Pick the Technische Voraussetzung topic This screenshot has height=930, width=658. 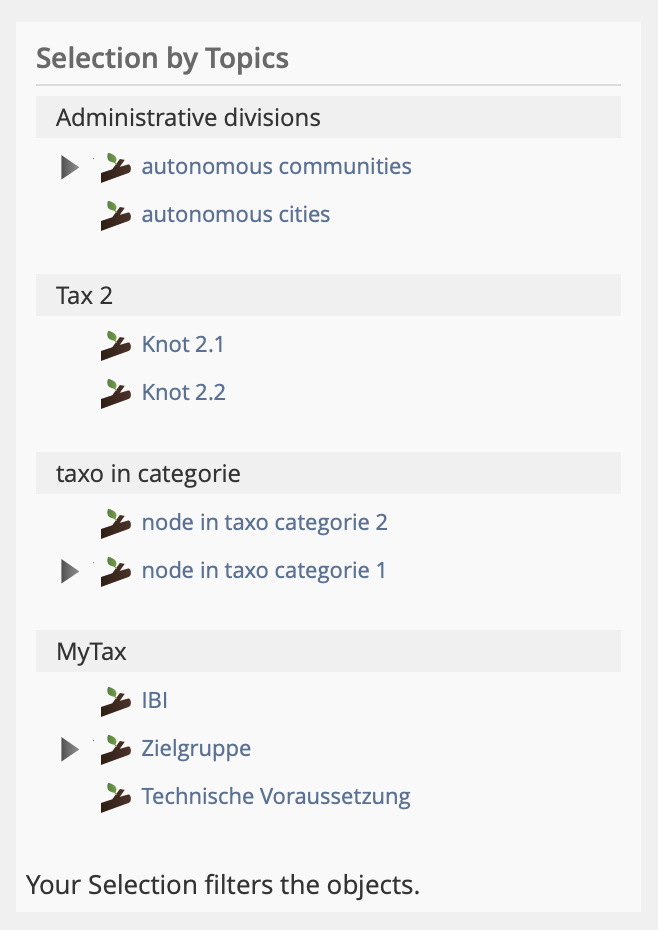click(276, 796)
